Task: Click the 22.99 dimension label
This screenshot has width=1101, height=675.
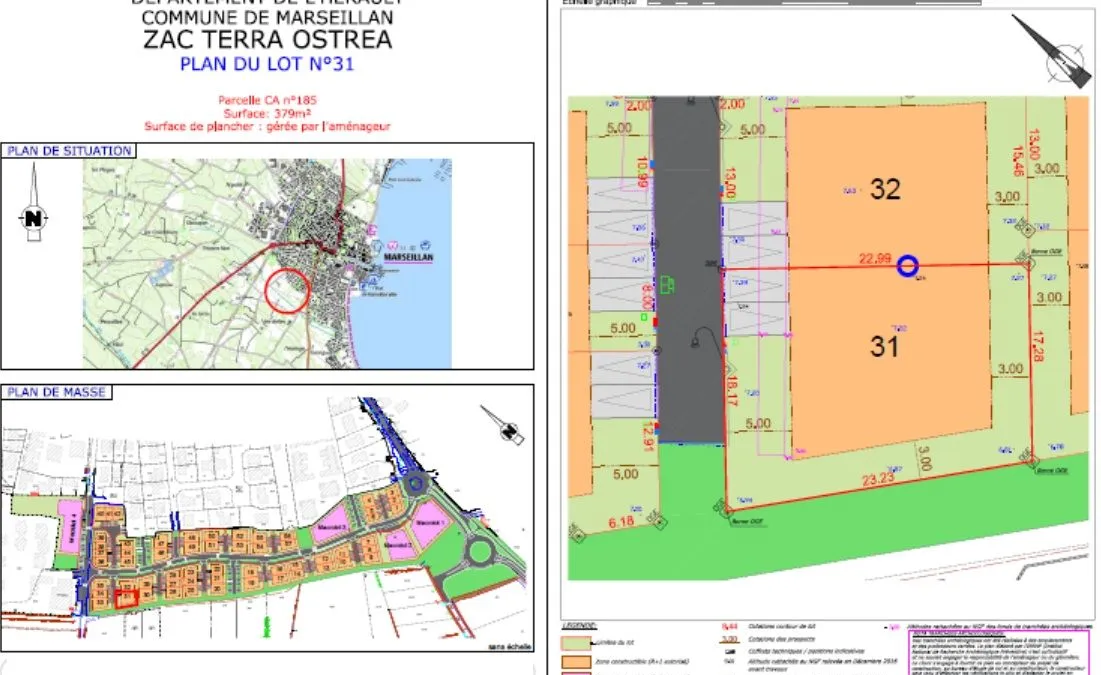Action: click(x=875, y=258)
